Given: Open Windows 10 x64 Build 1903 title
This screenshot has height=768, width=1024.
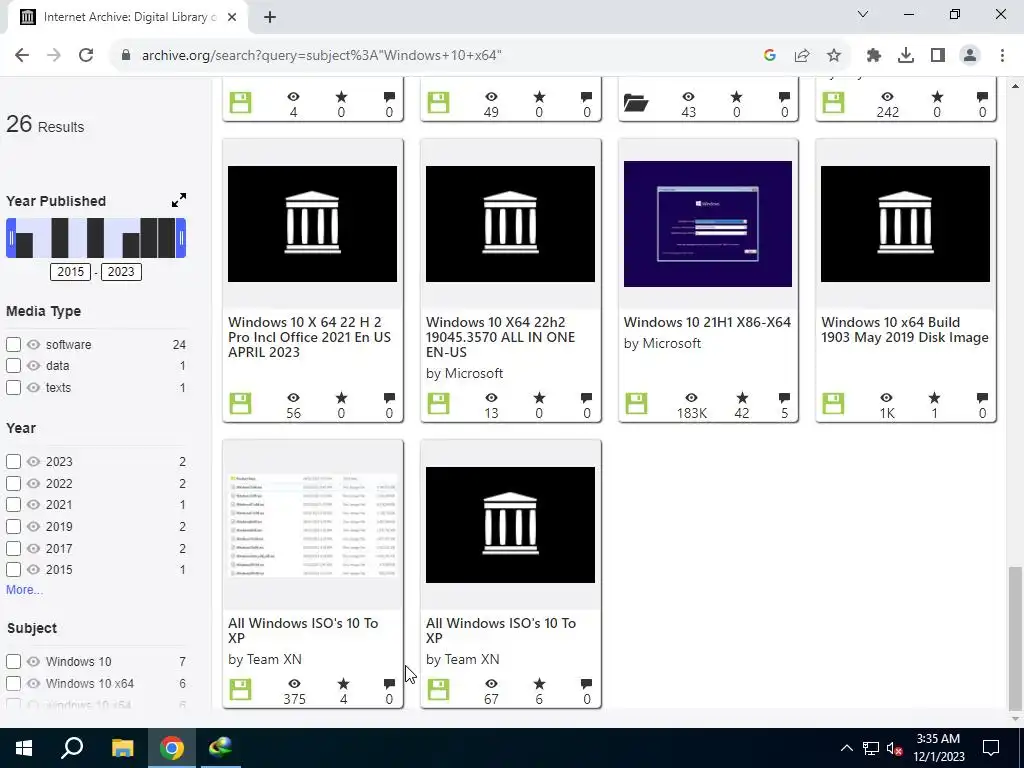Looking at the screenshot, I should click(905, 330).
